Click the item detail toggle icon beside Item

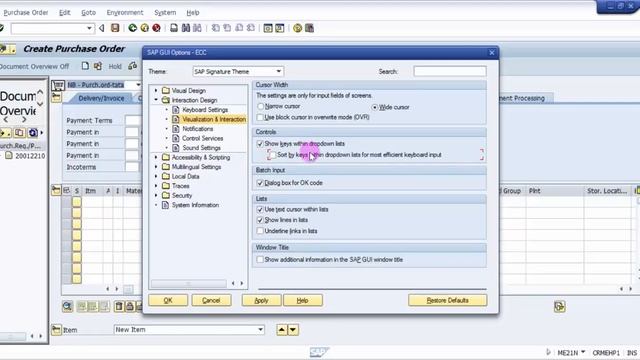coord(56,329)
